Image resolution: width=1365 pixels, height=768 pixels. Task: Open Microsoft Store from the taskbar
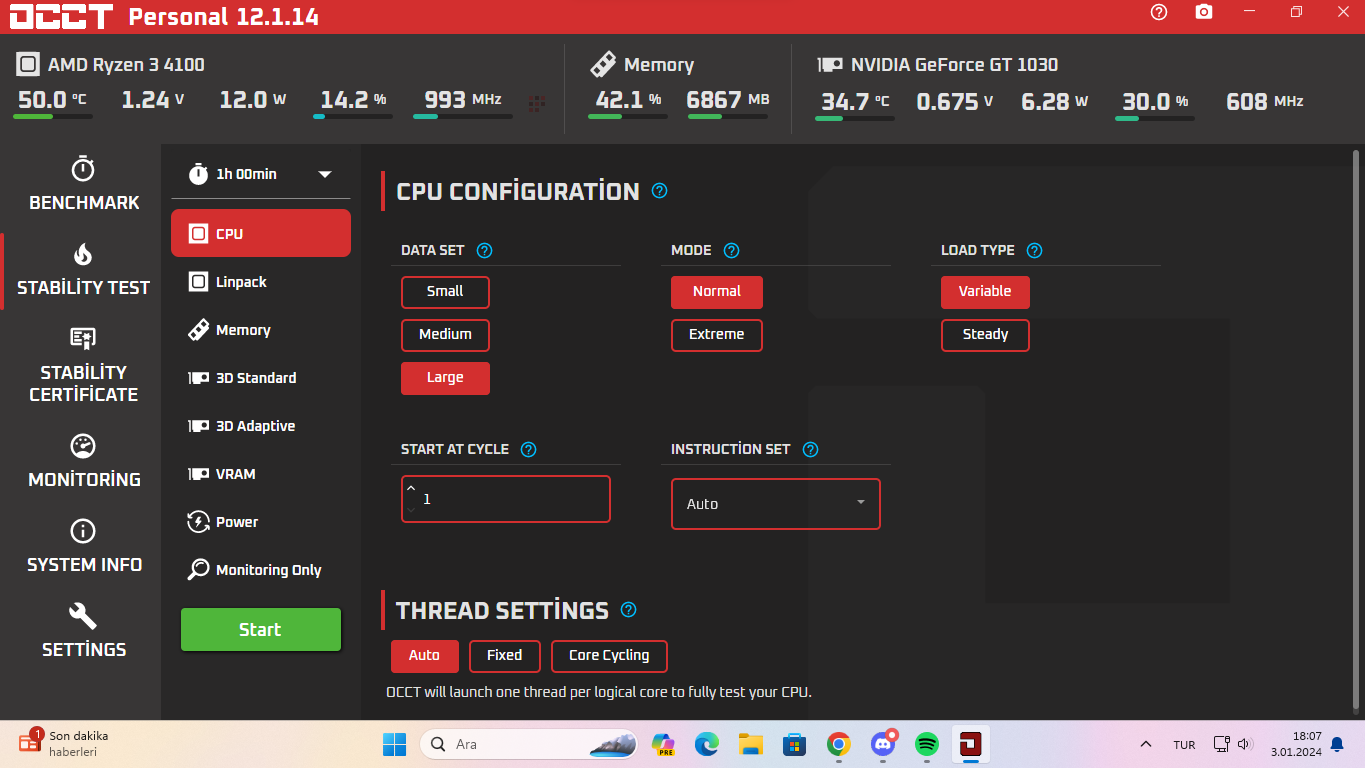(795, 744)
